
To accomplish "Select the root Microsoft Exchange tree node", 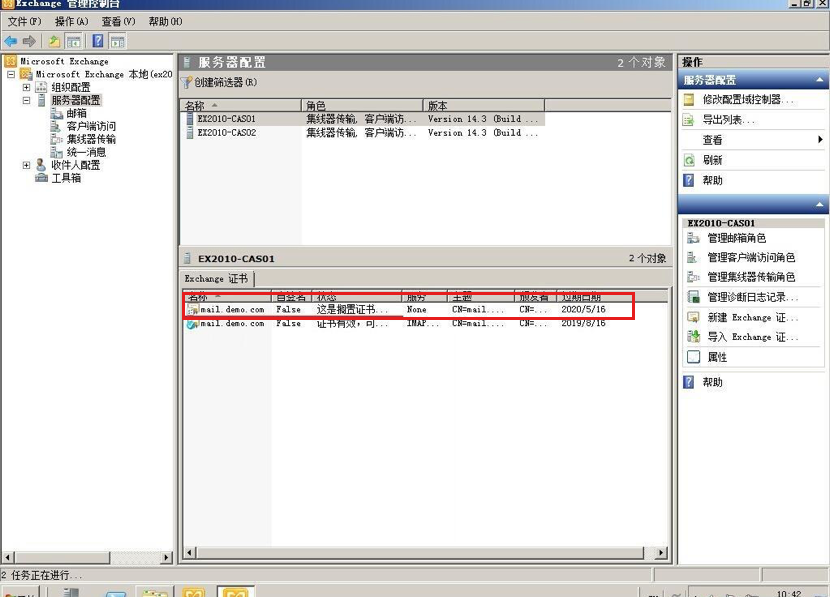I will [64, 61].
